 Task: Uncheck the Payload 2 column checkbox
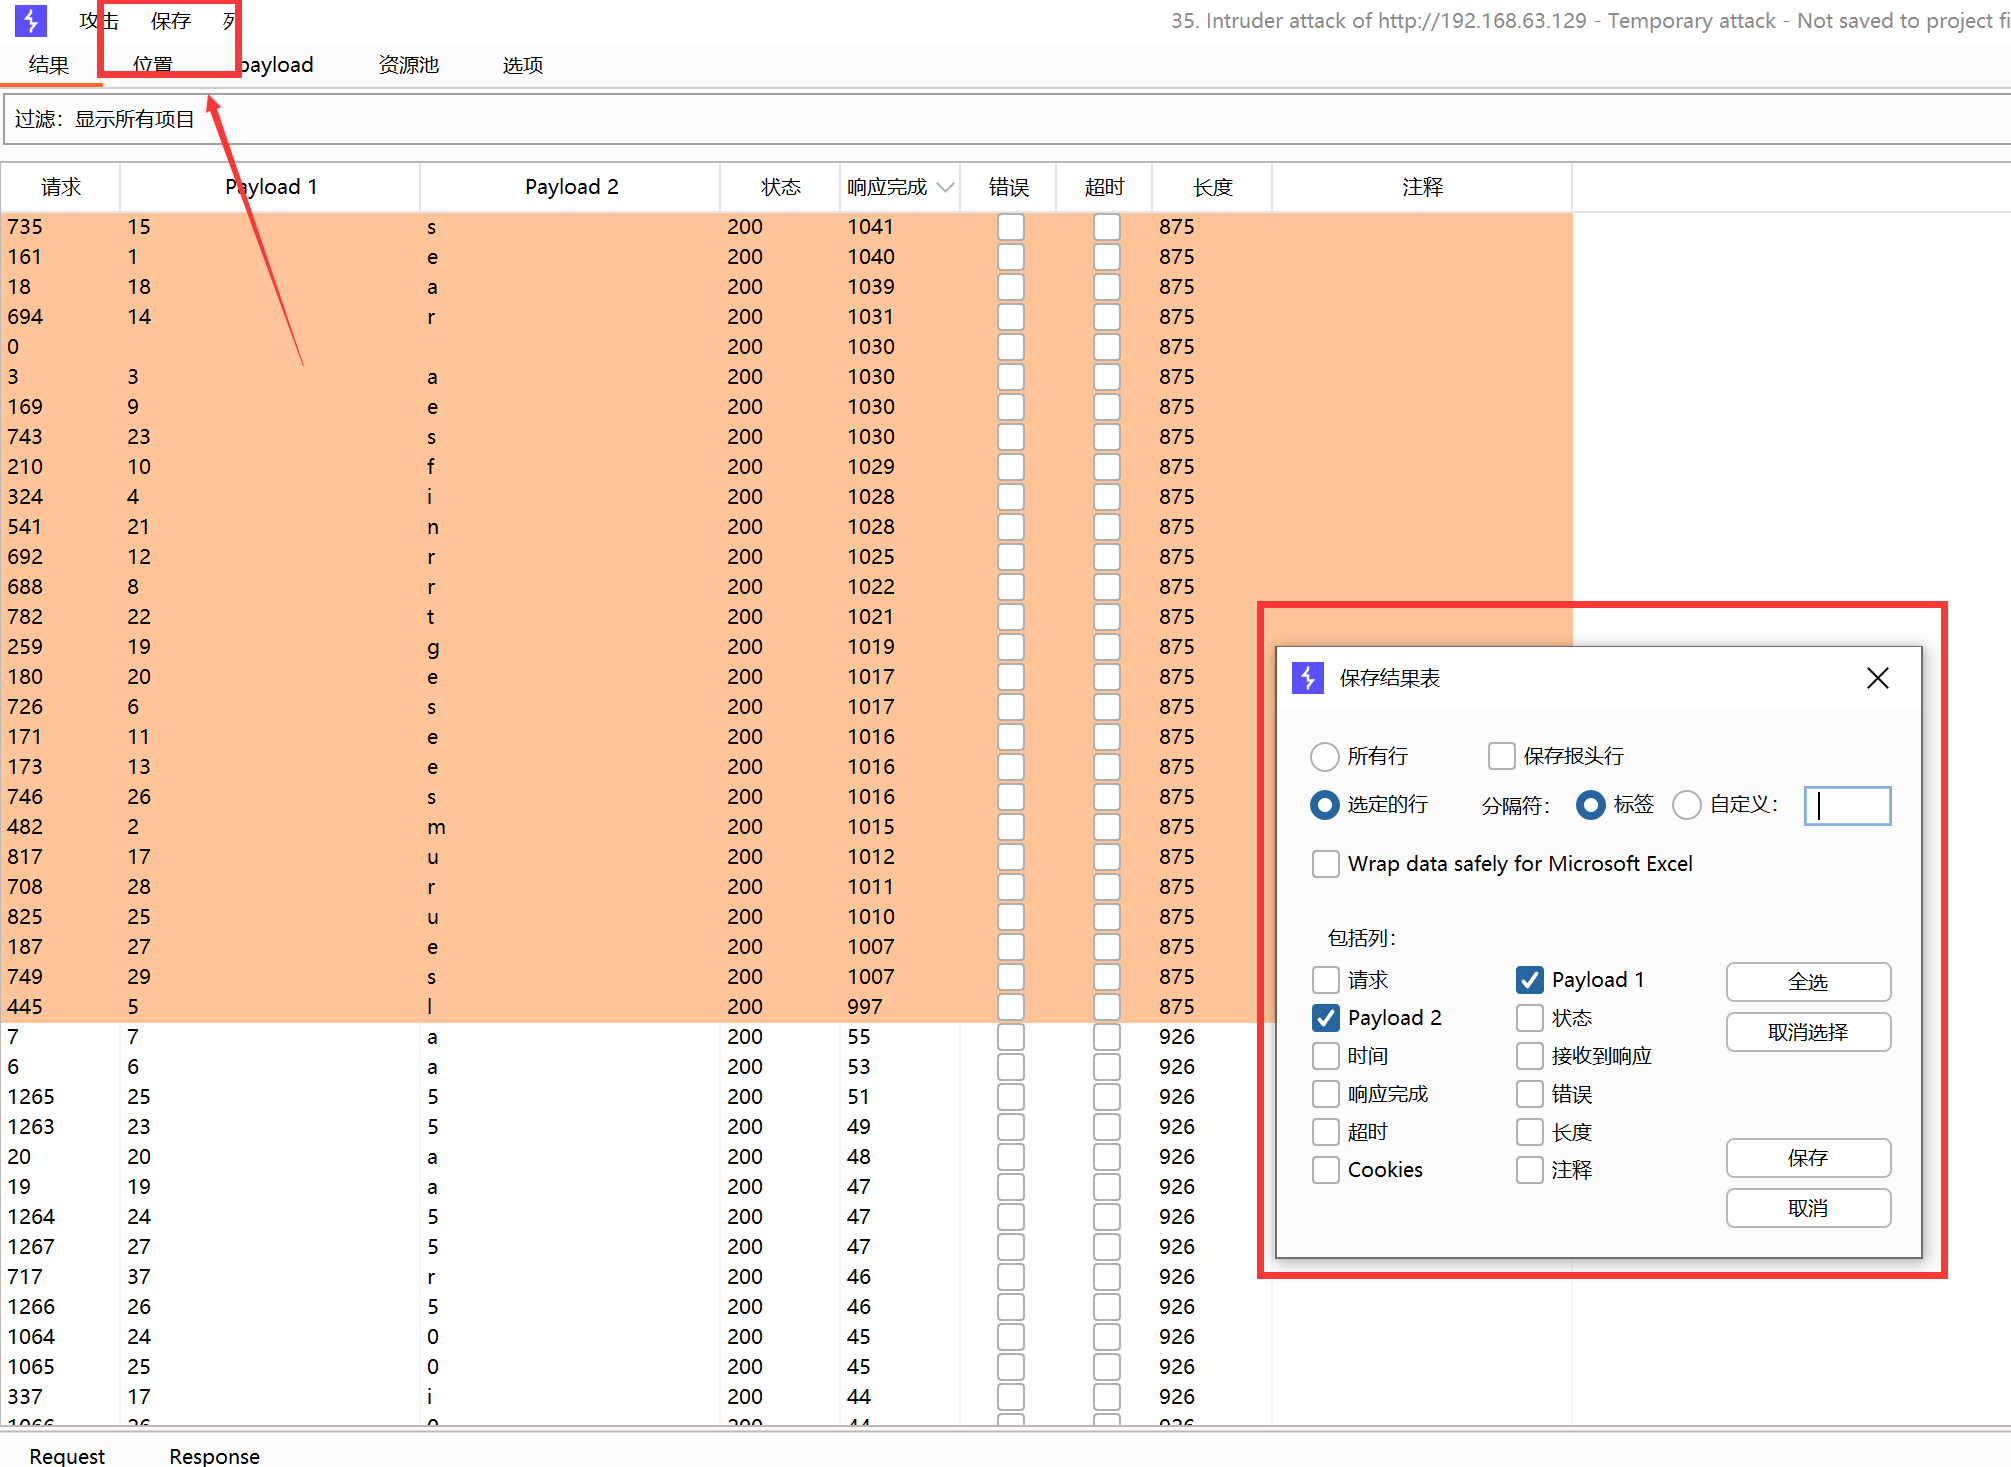(1326, 1018)
